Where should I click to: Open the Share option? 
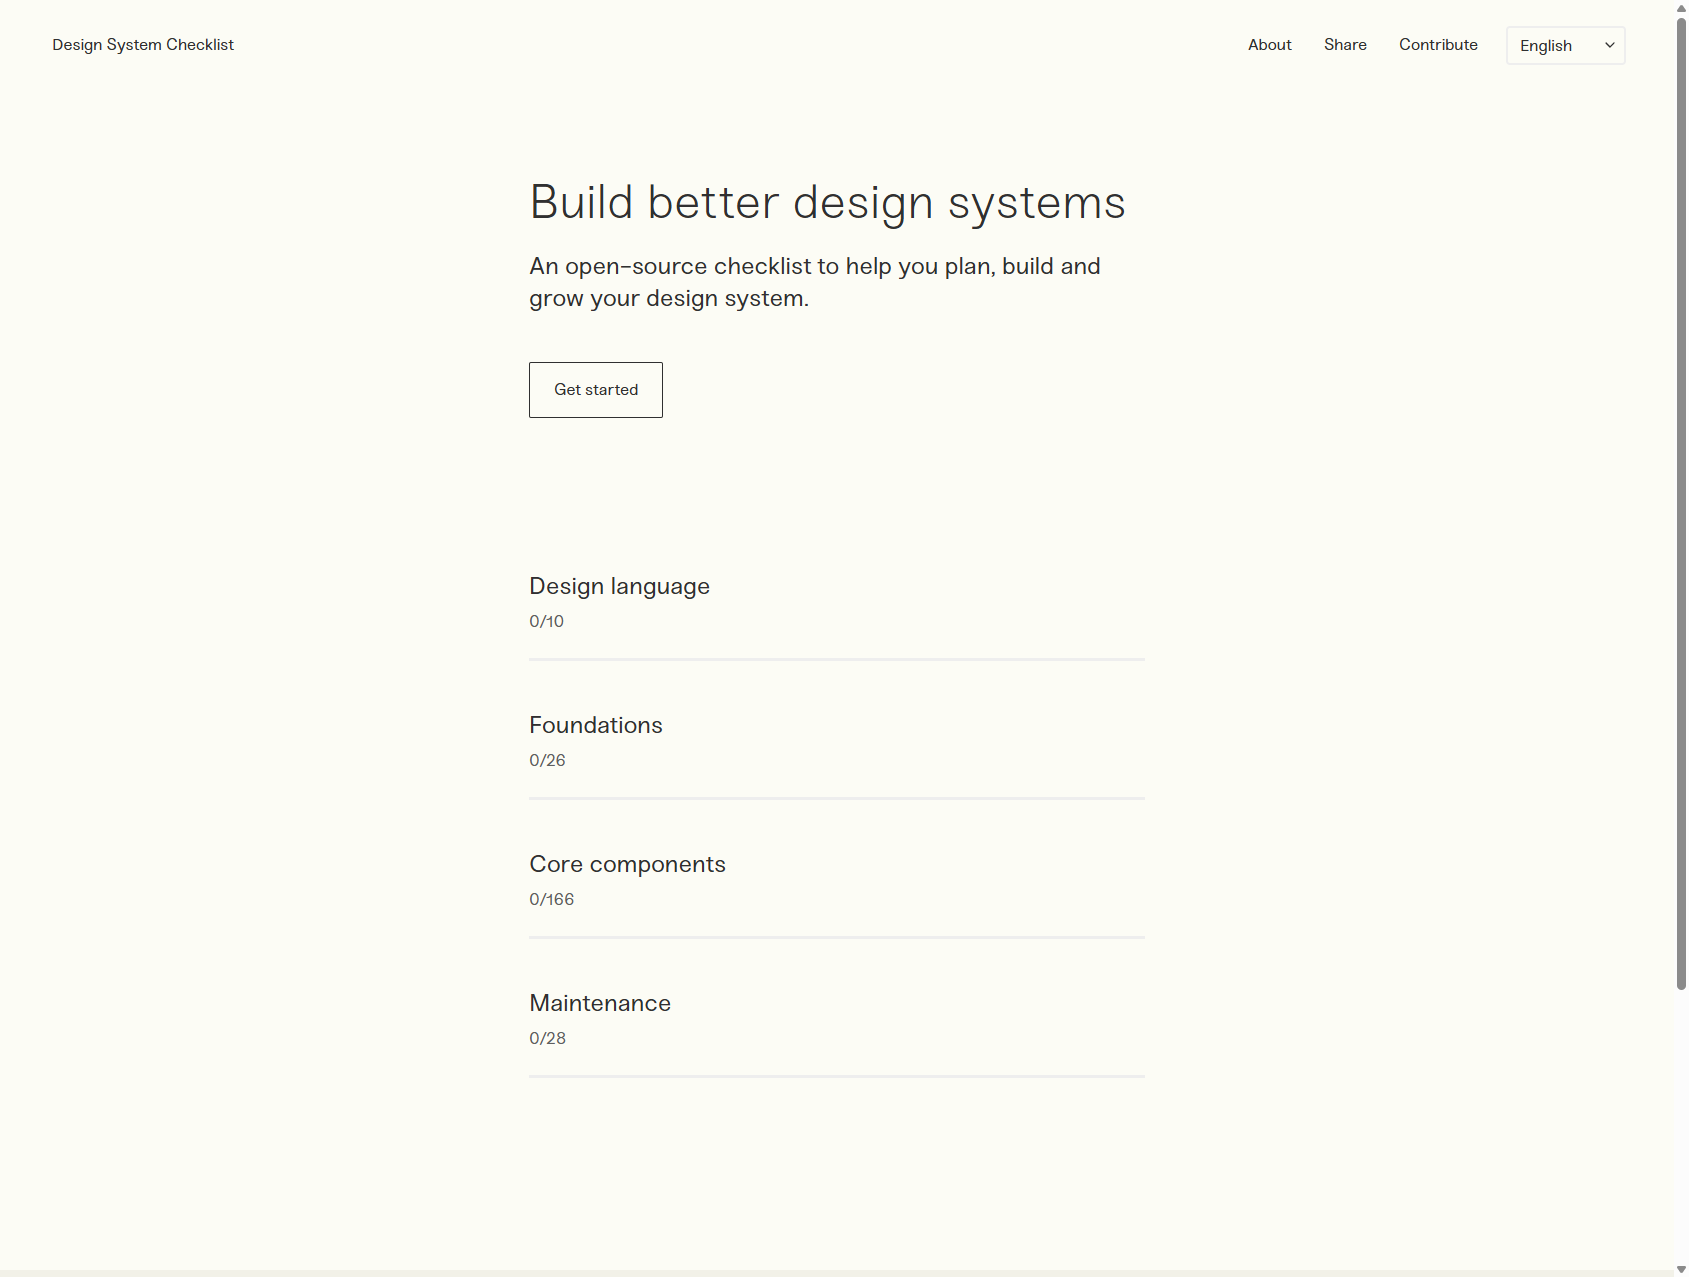point(1344,44)
